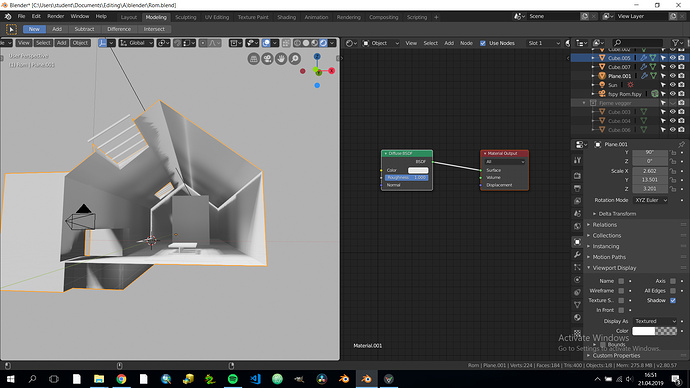Switch to the Shading workspace tab
690x388 pixels.
pos(286,17)
